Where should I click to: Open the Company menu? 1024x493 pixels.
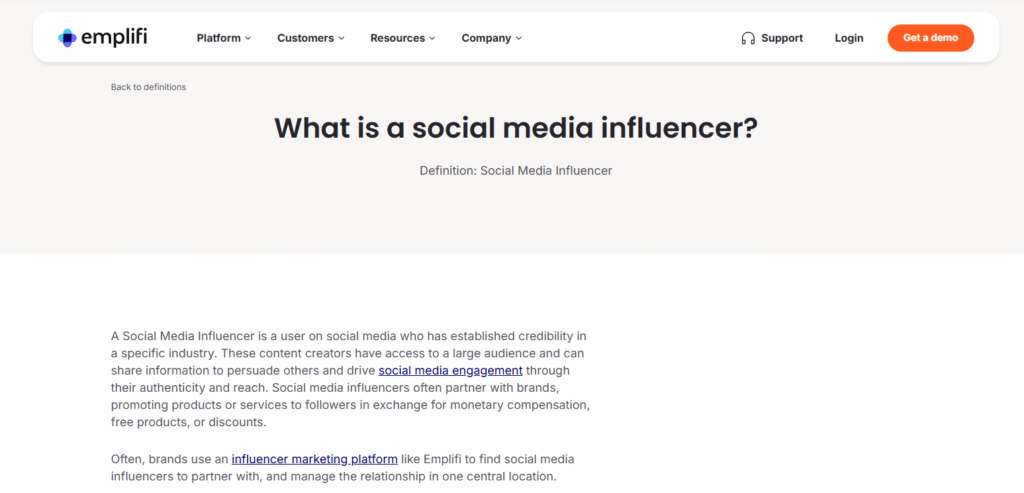tap(486, 38)
